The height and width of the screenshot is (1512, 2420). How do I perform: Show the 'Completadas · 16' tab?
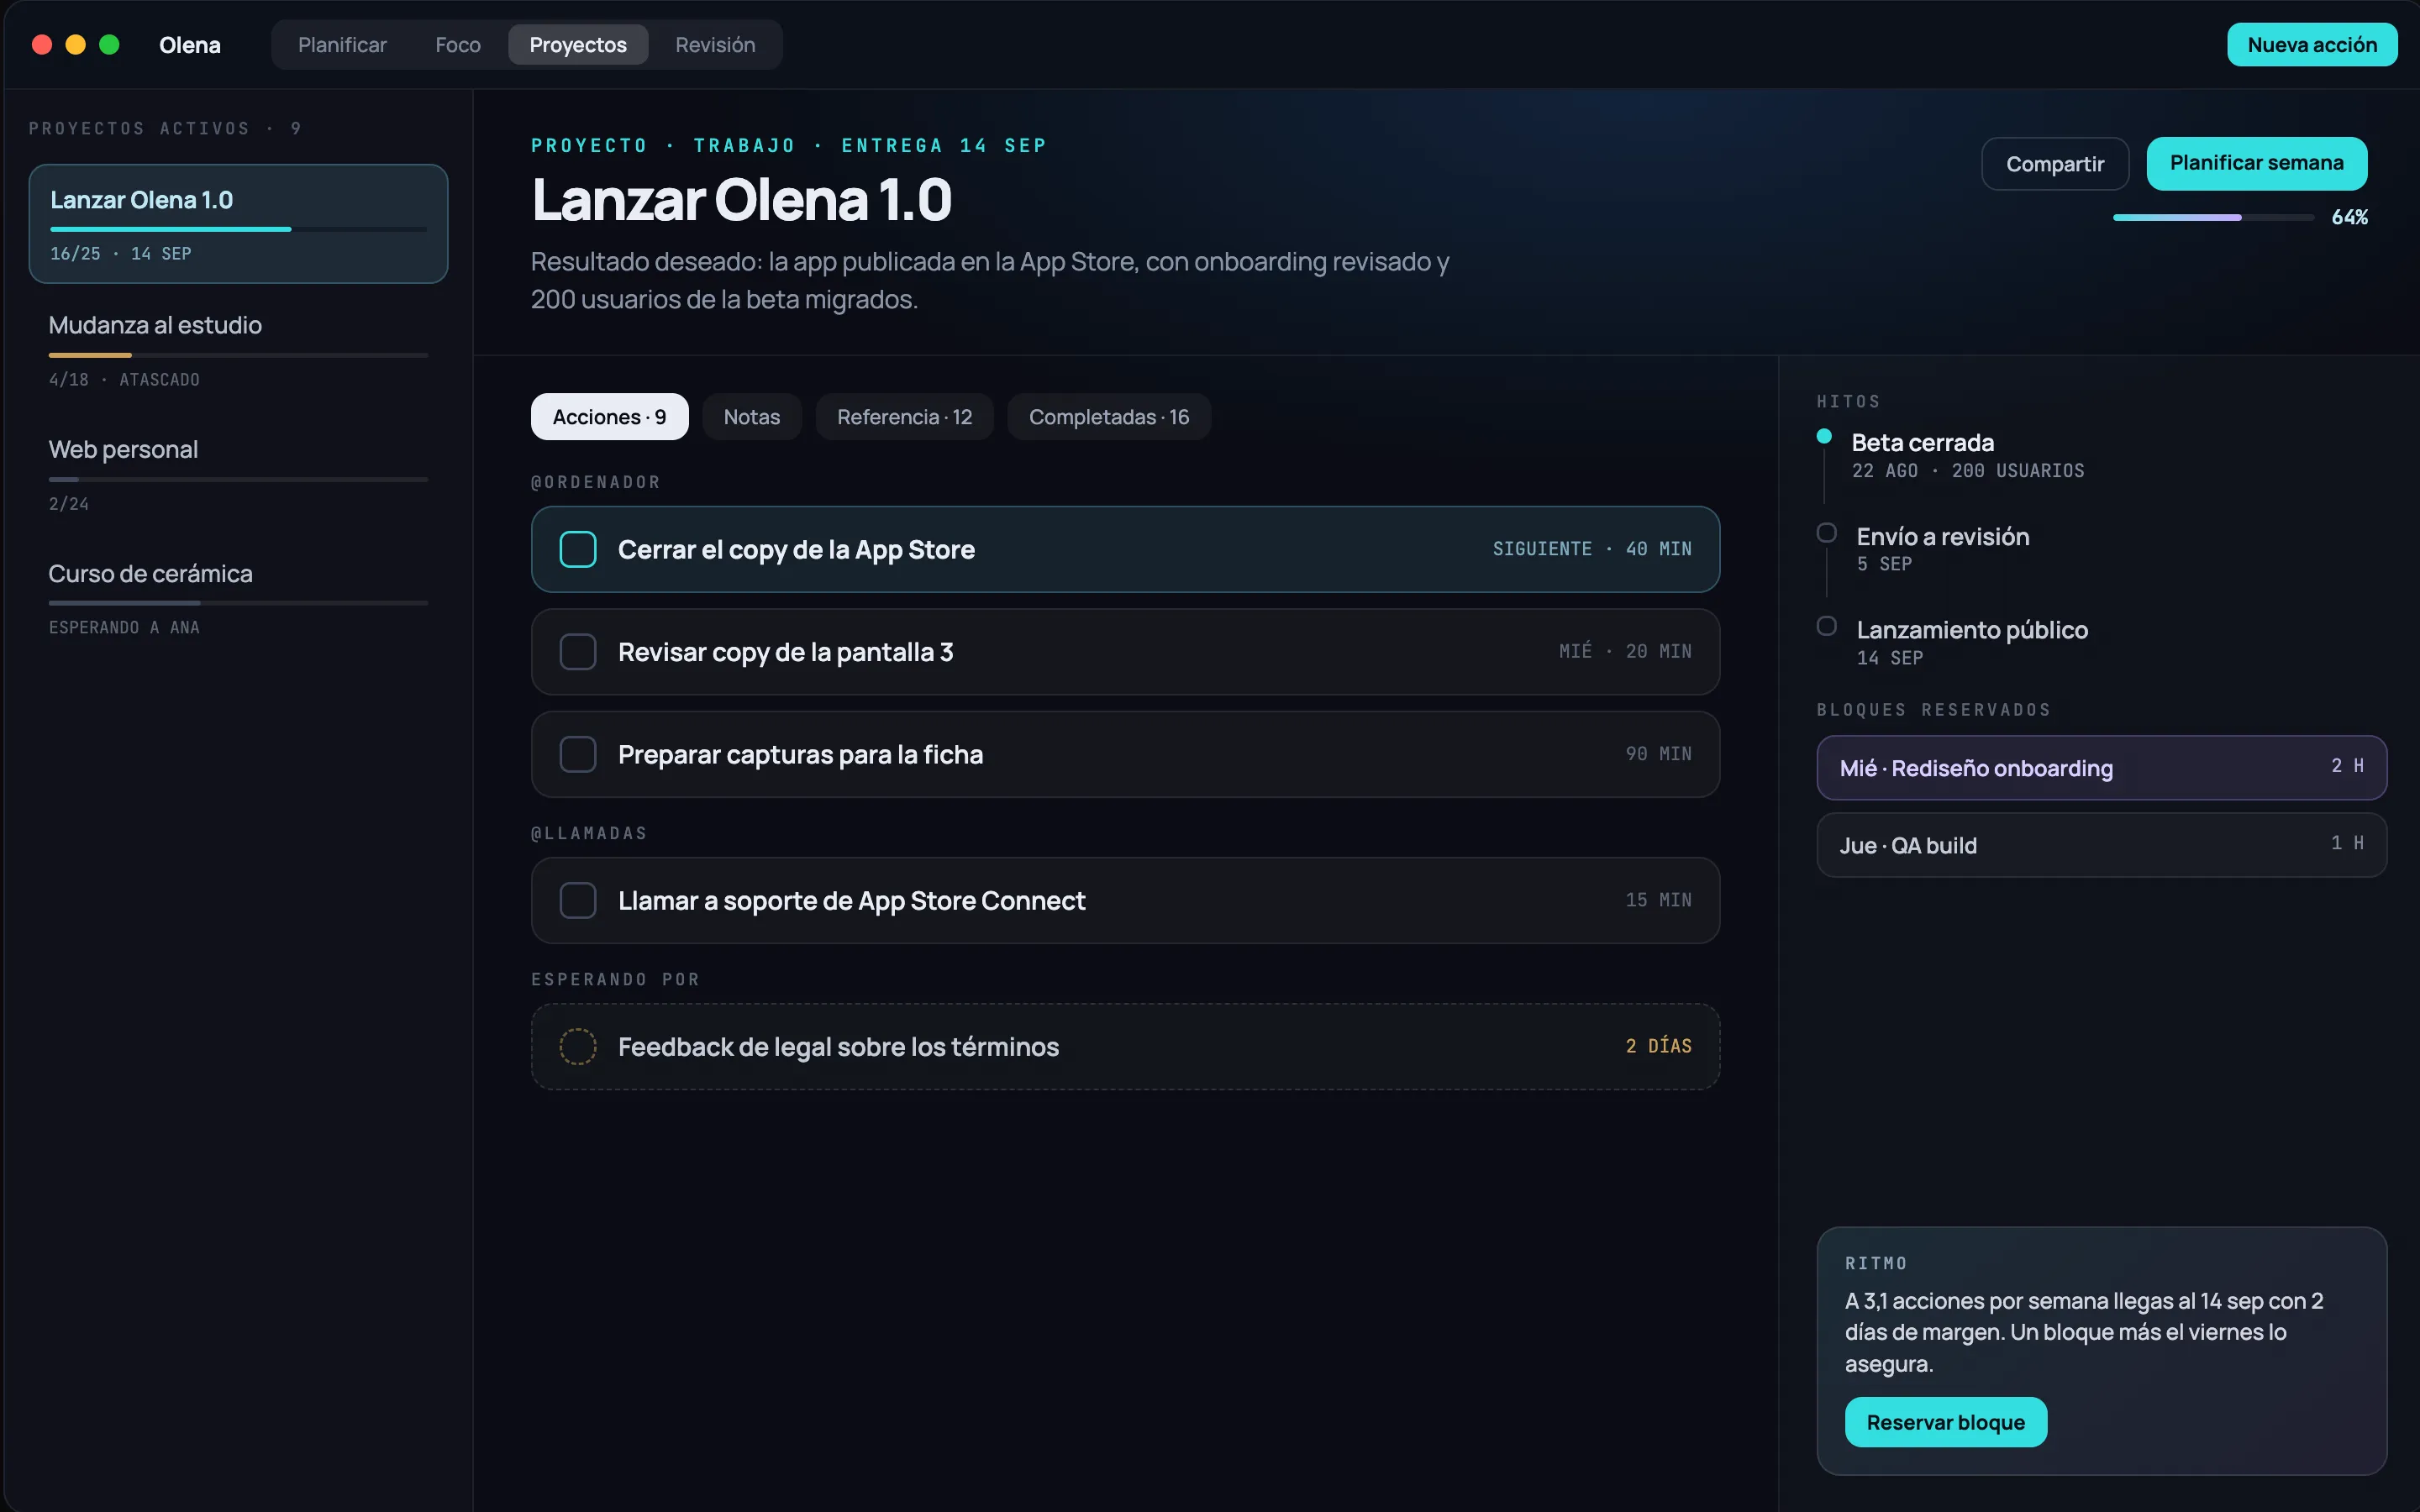pos(1109,417)
